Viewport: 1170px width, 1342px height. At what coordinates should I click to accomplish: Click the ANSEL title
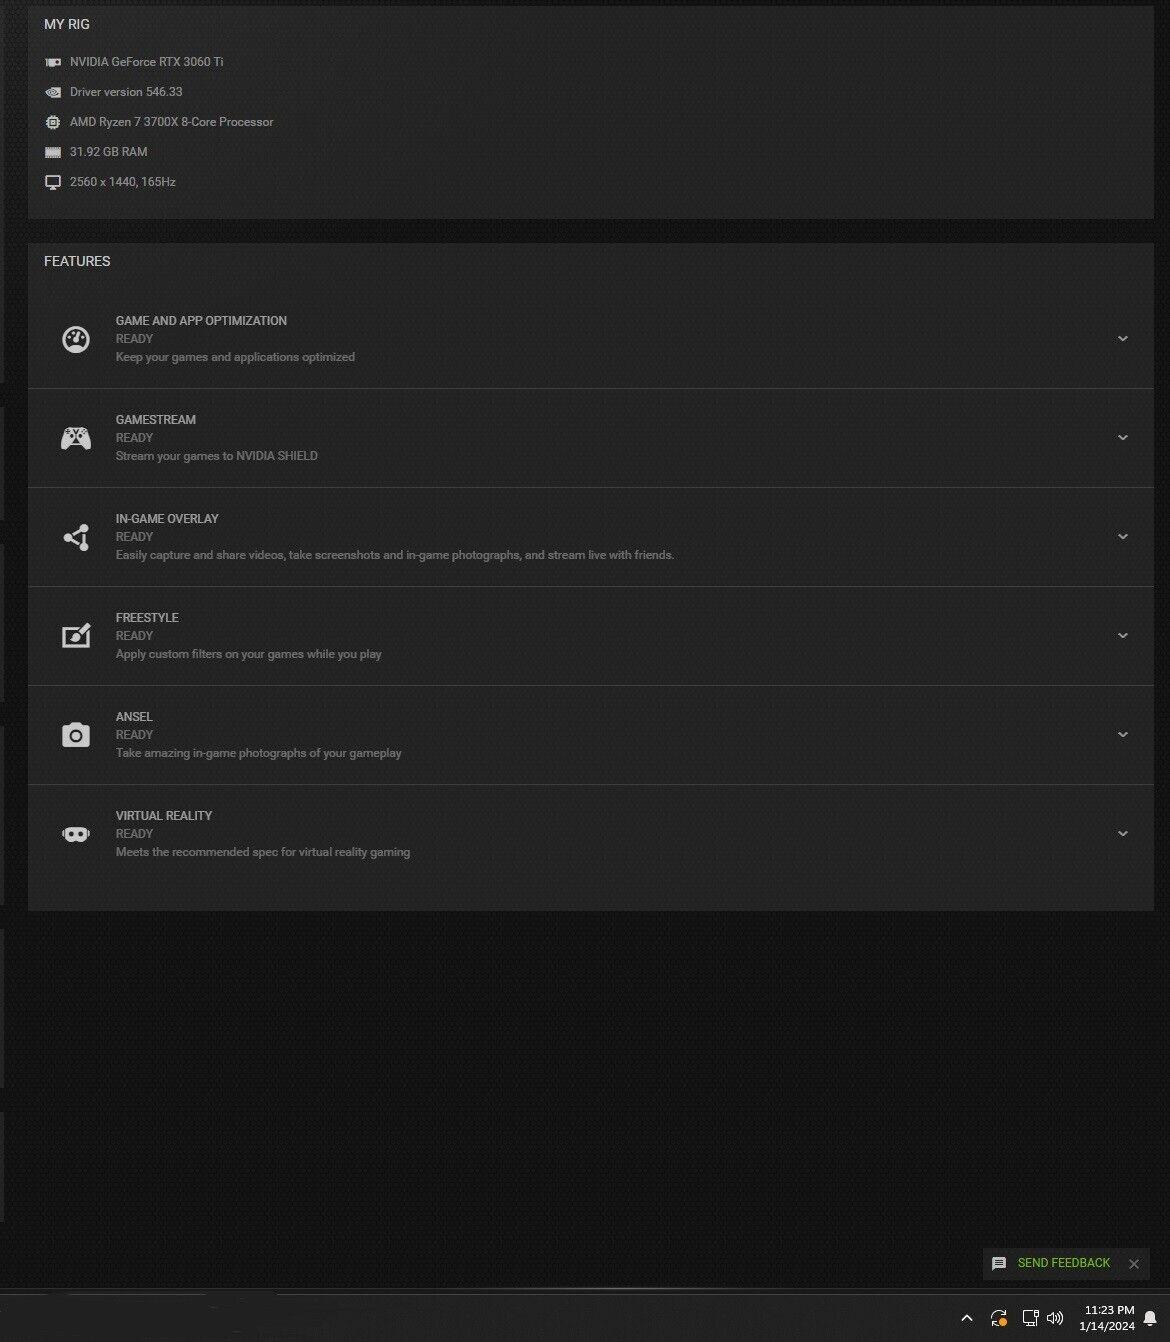pos(134,717)
